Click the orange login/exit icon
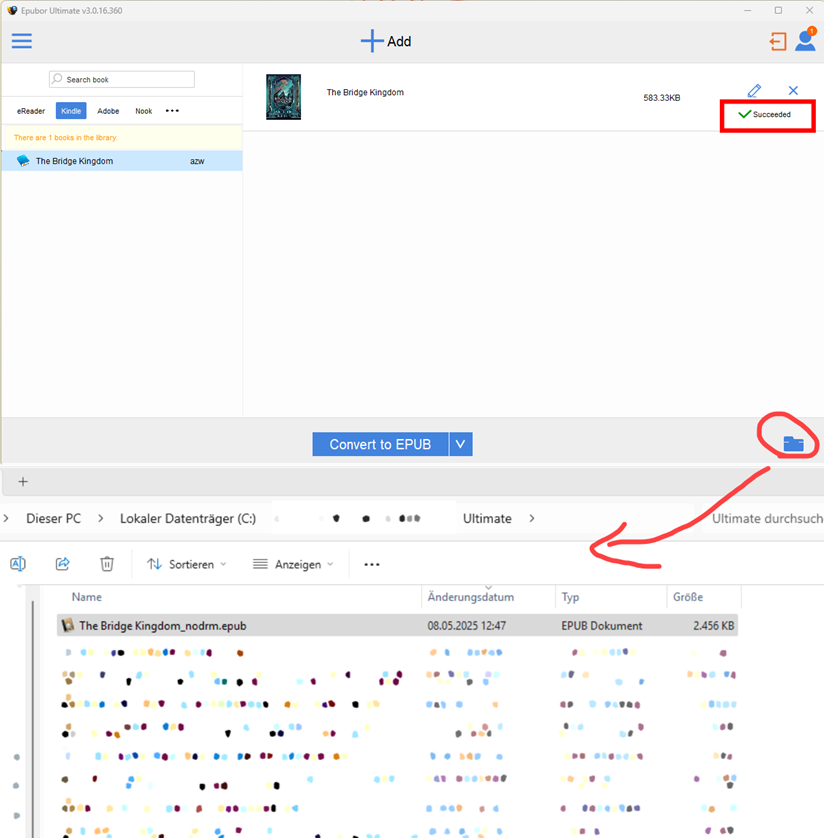Image resolution: width=825 pixels, height=839 pixels. tap(778, 41)
